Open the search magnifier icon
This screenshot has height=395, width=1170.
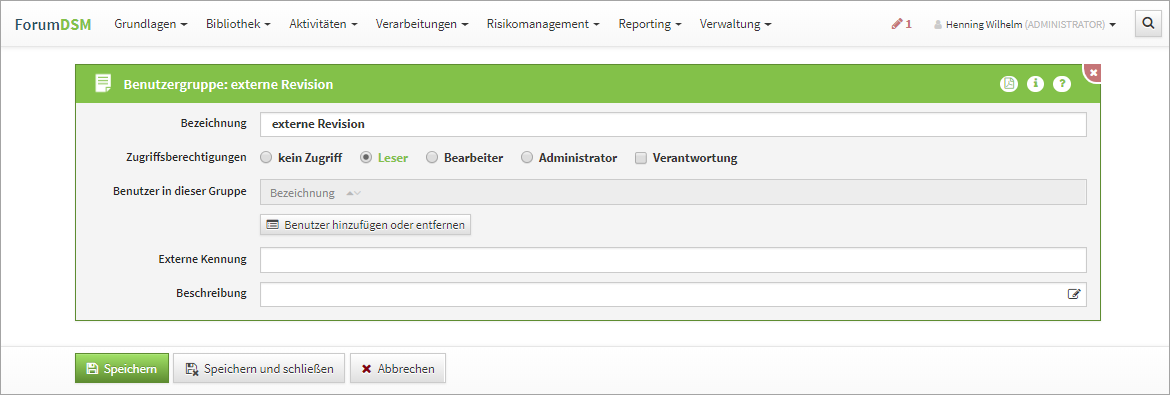1148,24
